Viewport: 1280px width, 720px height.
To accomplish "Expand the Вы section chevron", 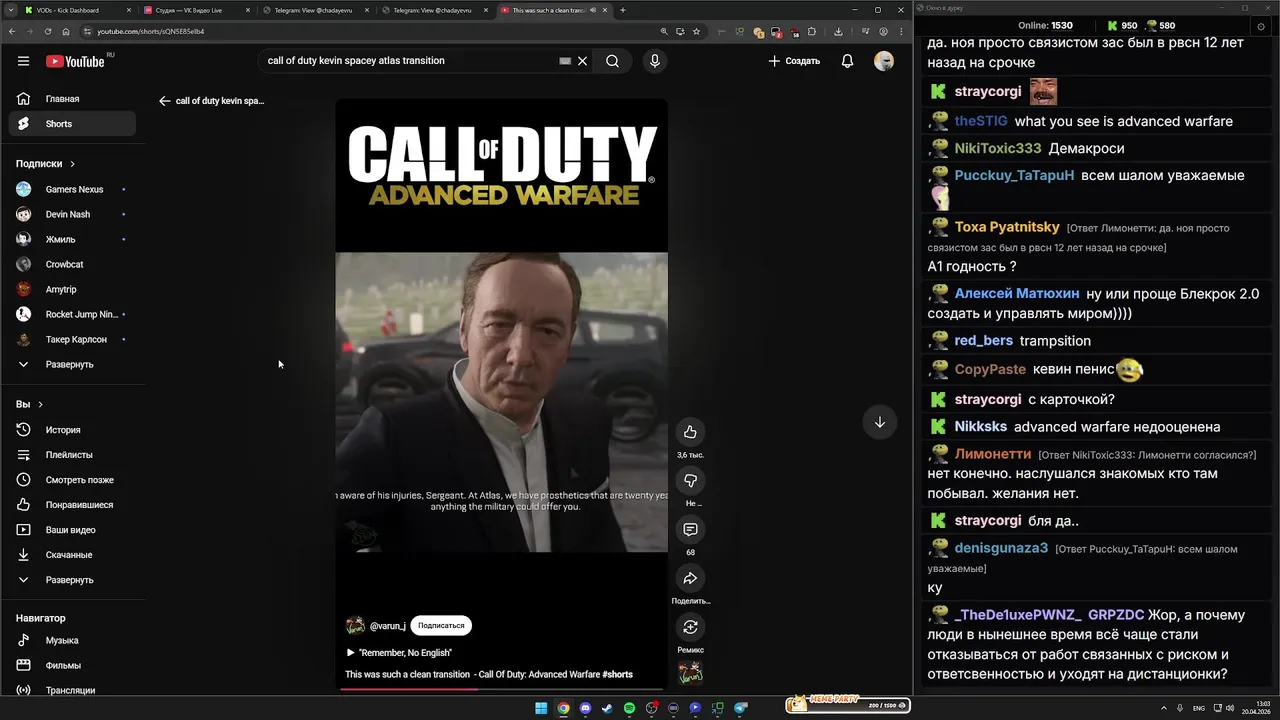I will 40,405.
